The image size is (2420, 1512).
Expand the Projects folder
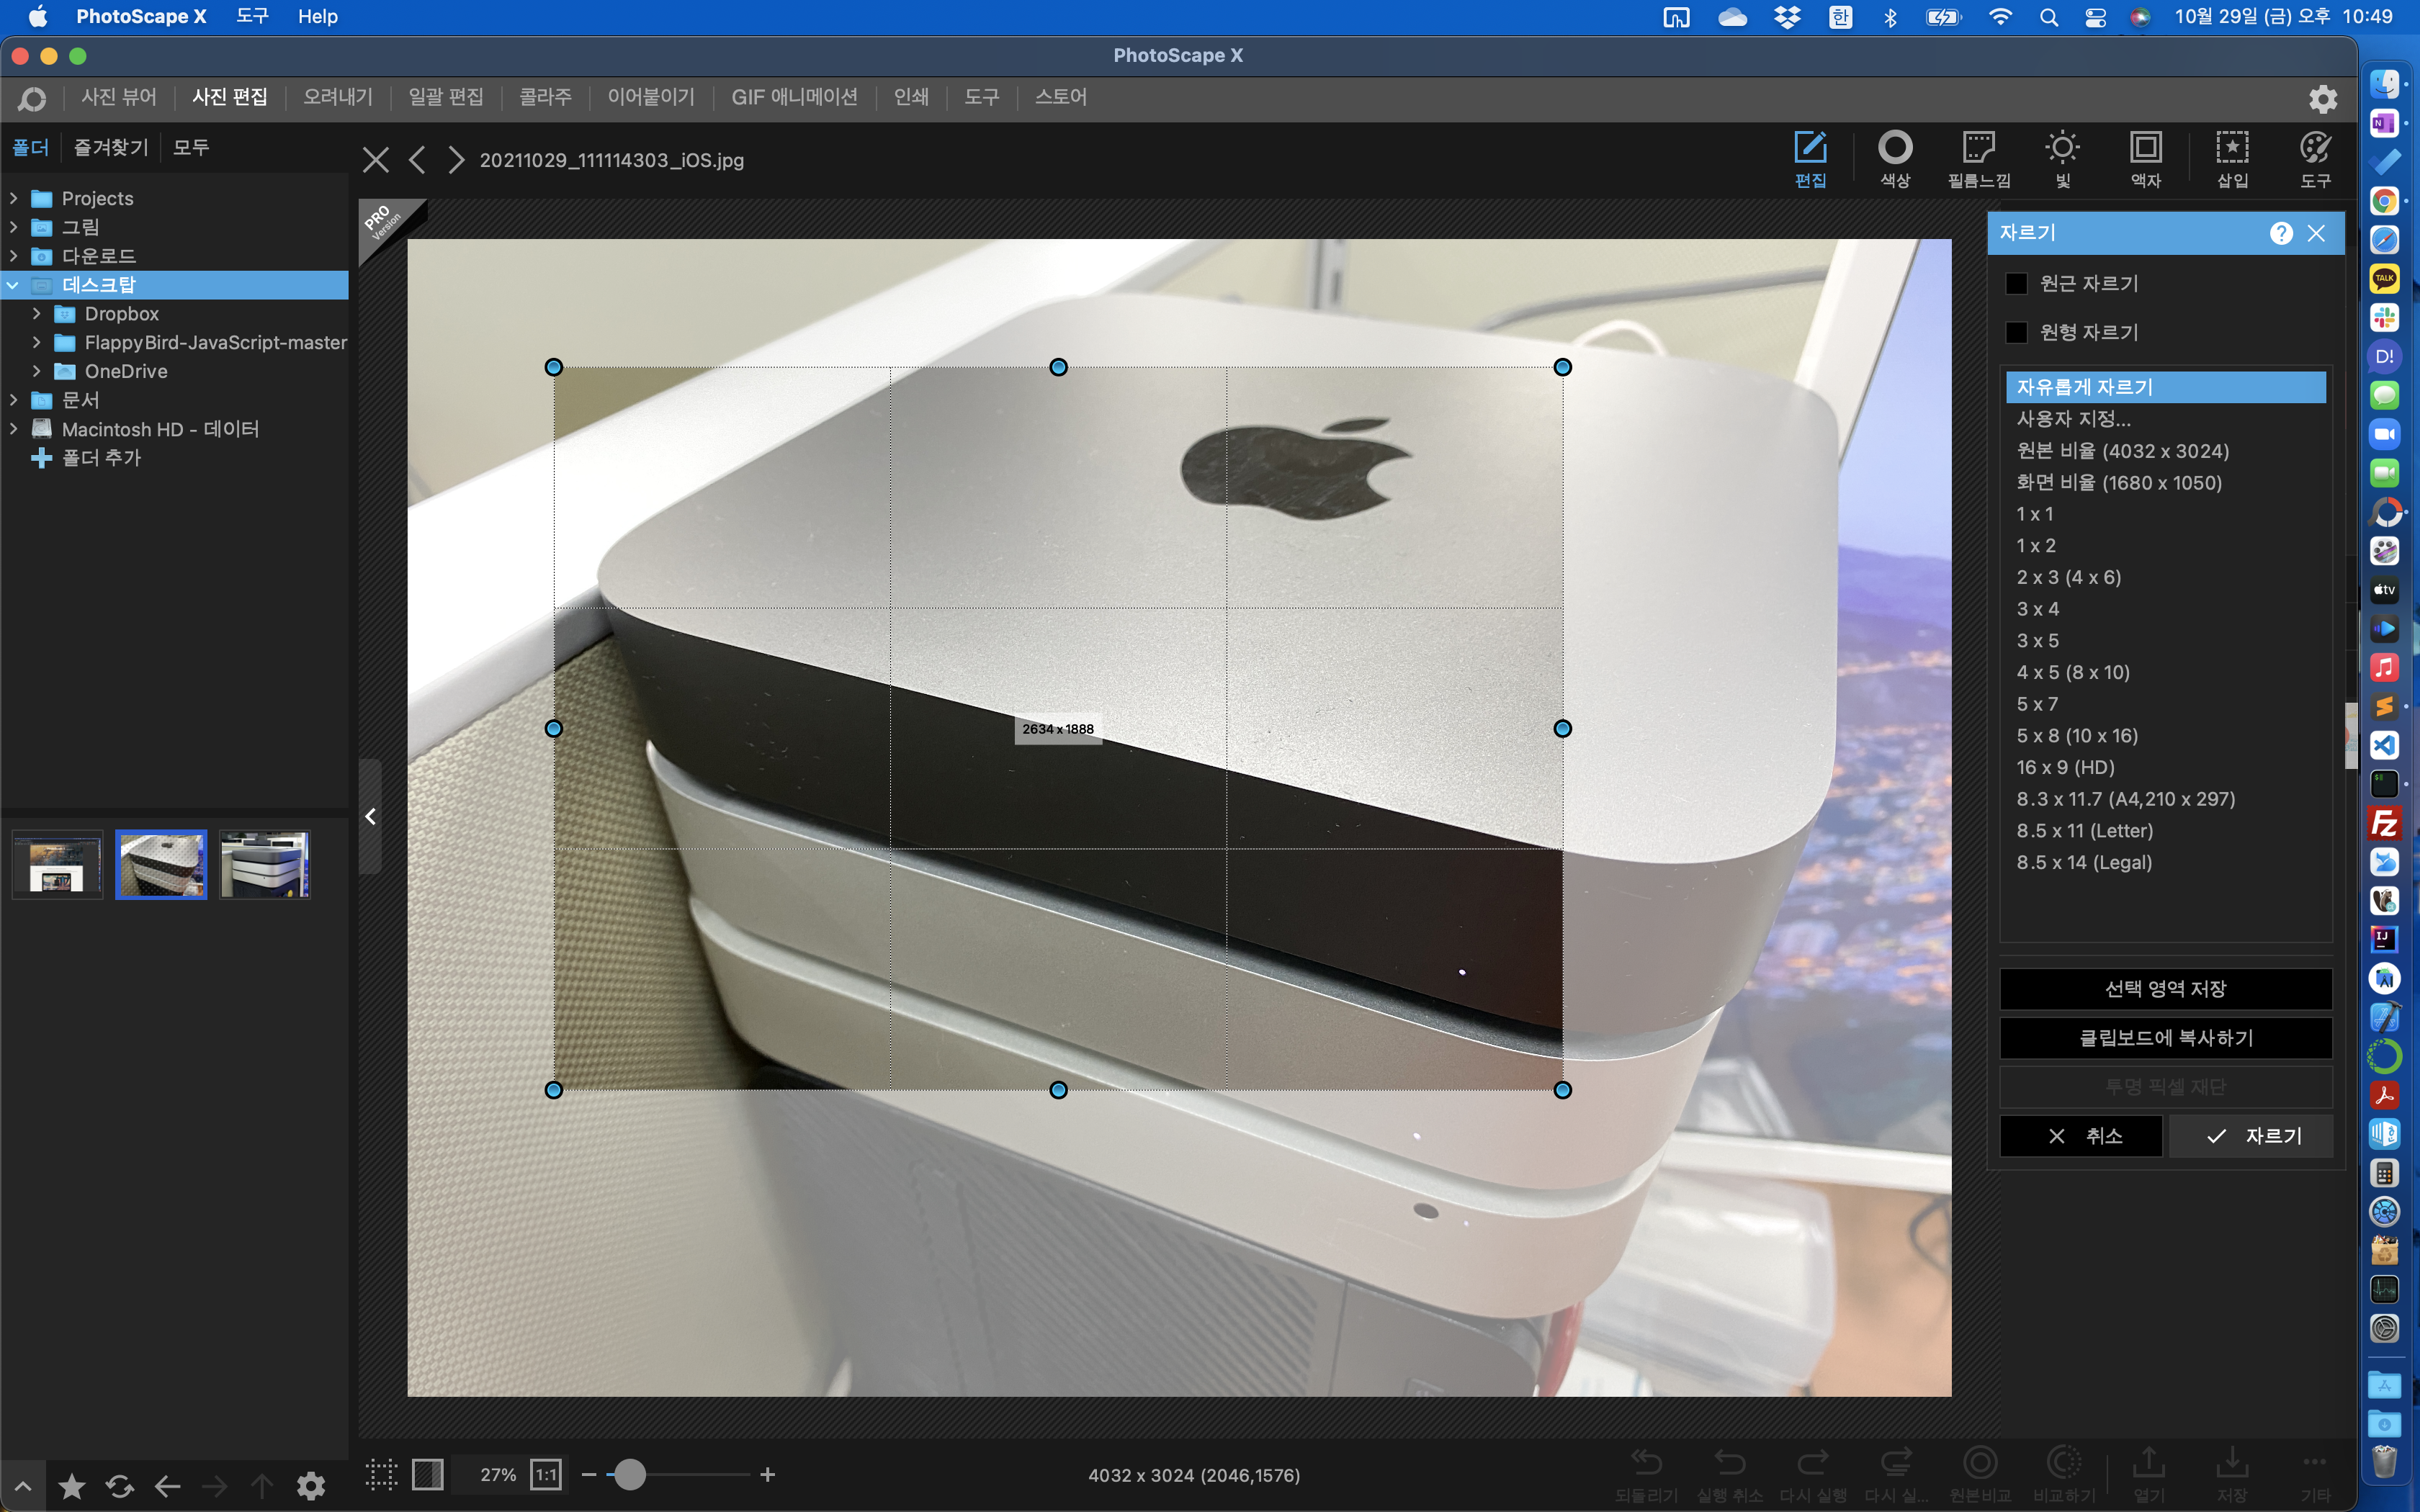tap(14, 198)
